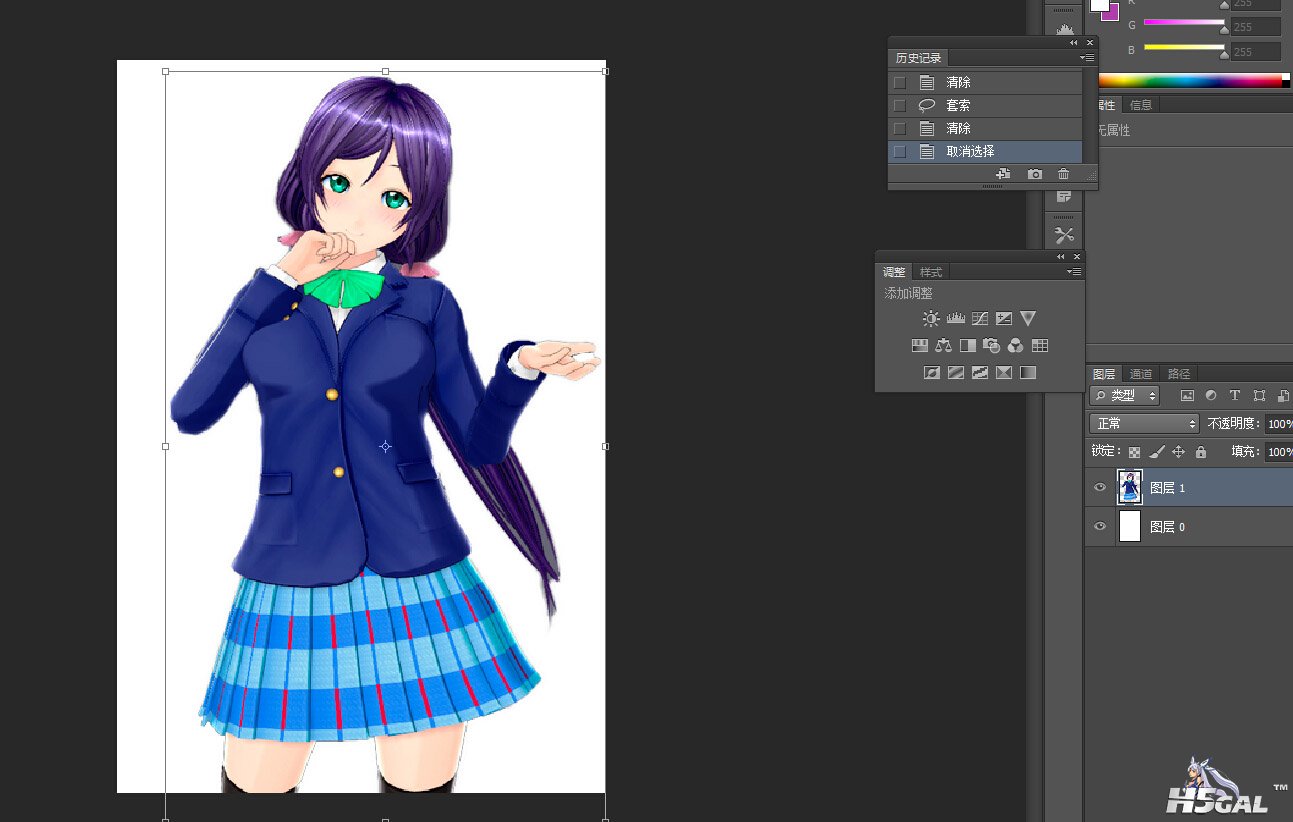Hide 图层 0 layer visibility
The height and width of the screenshot is (822, 1293).
(1100, 526)
